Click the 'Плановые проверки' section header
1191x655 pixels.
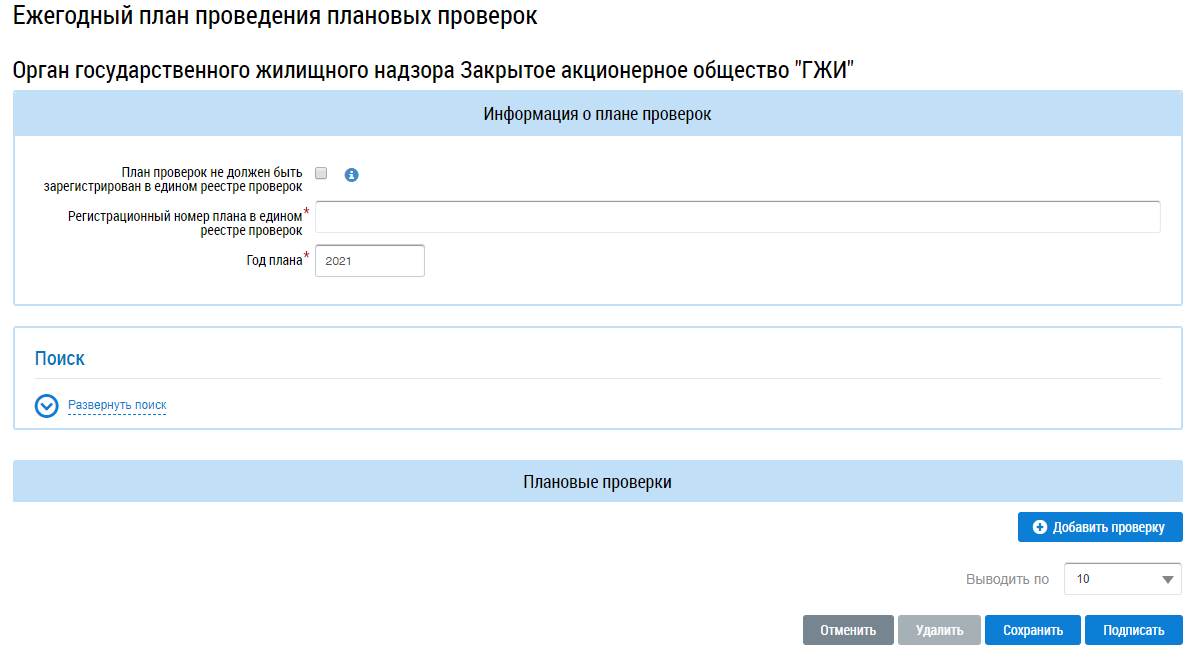coord(597,482)
